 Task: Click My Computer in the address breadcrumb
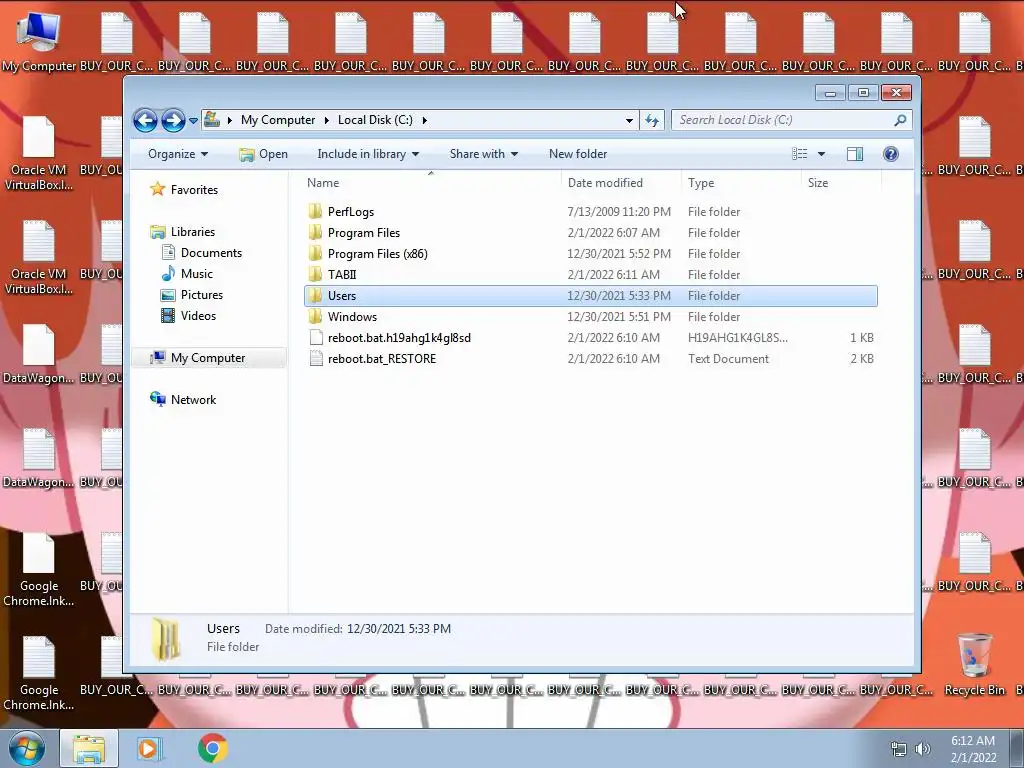pos(278,120)
